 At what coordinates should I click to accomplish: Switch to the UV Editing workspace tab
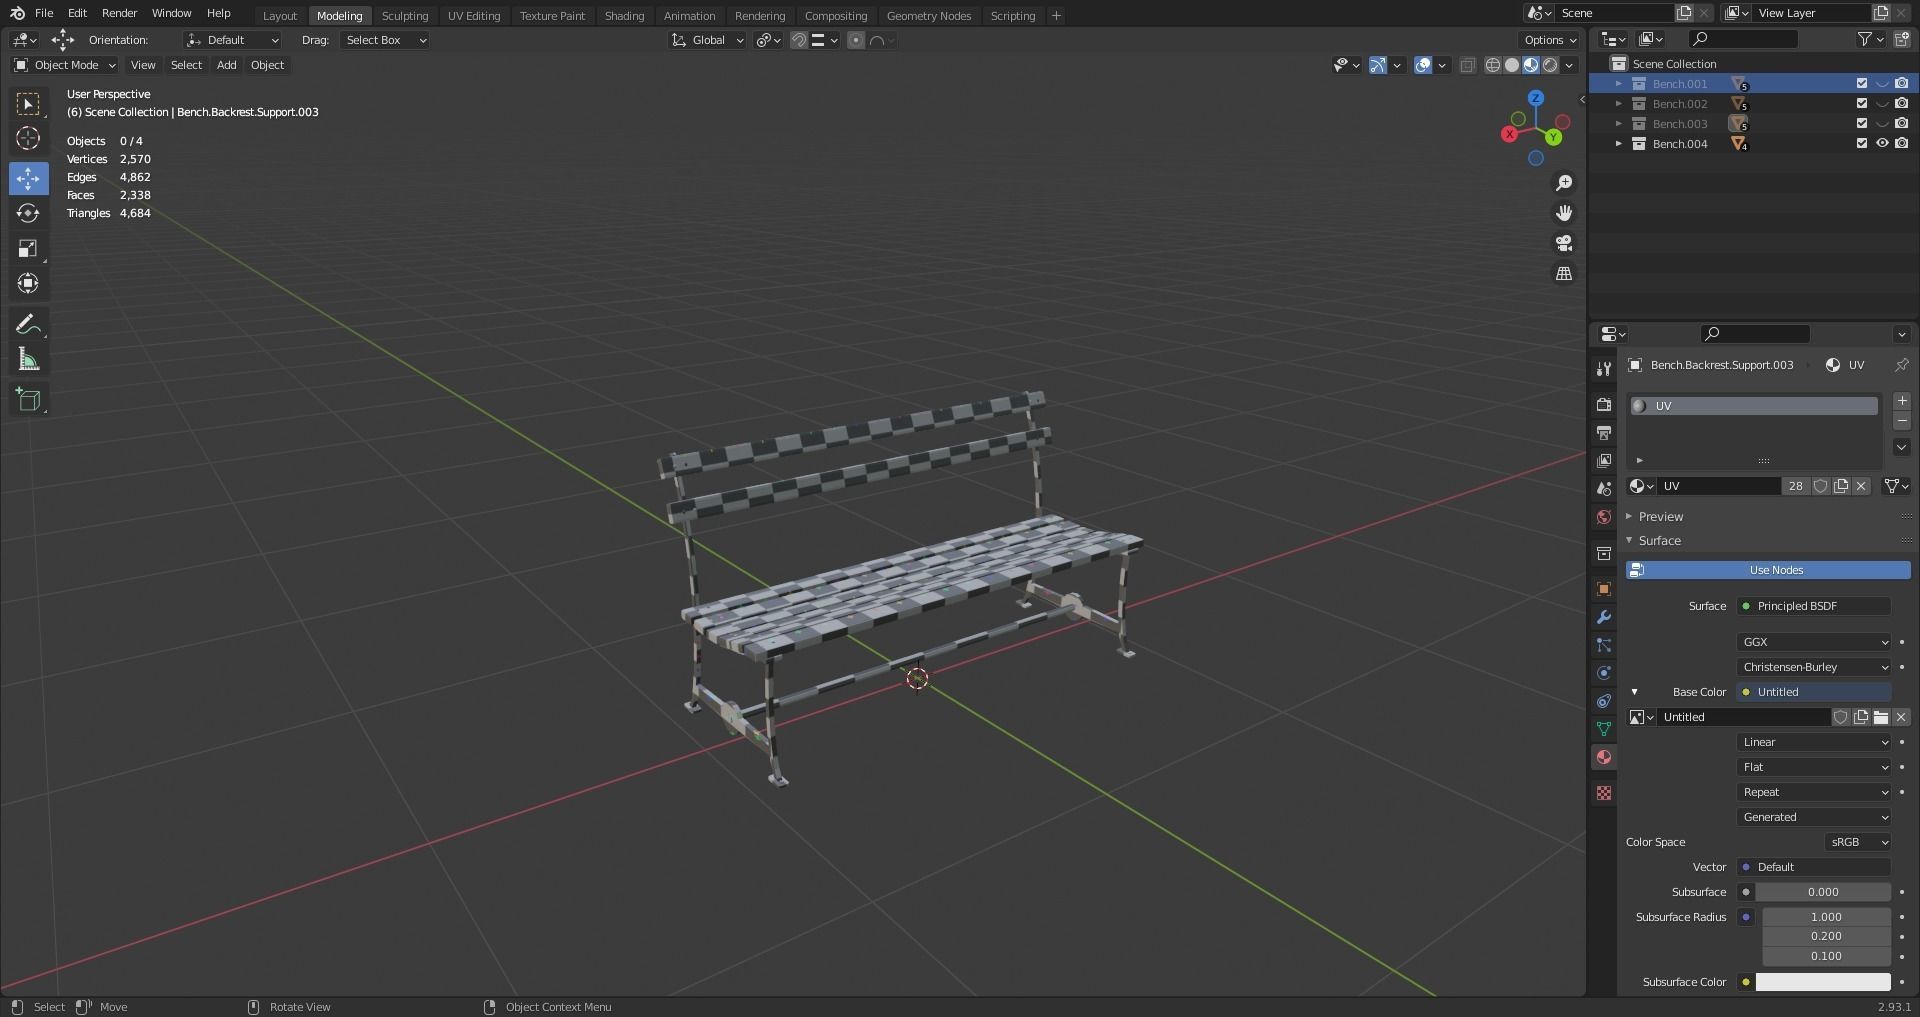point(474,15)
